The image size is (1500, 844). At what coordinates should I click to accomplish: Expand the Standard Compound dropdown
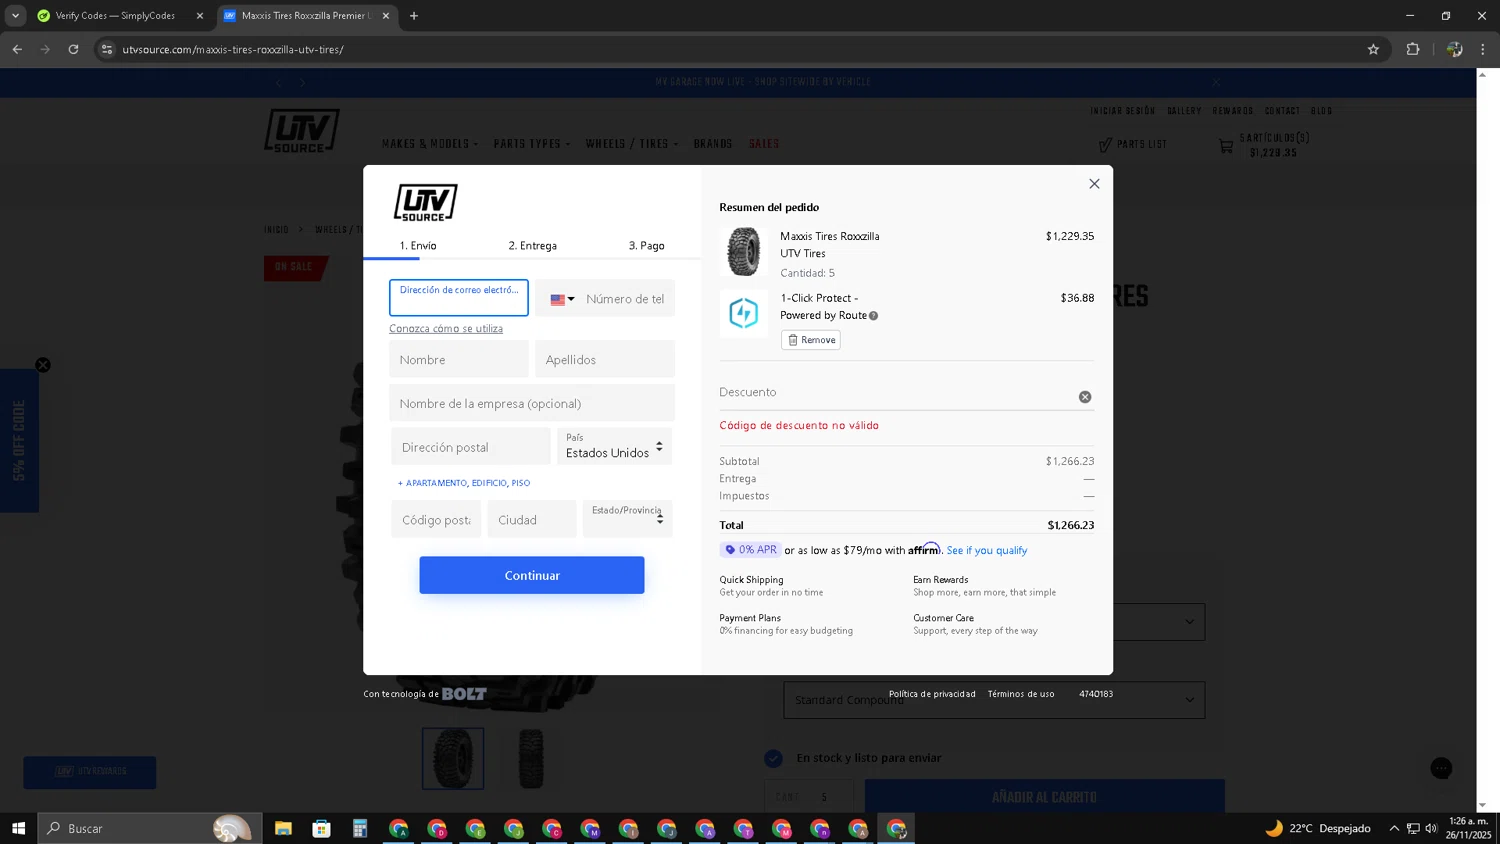994,700
